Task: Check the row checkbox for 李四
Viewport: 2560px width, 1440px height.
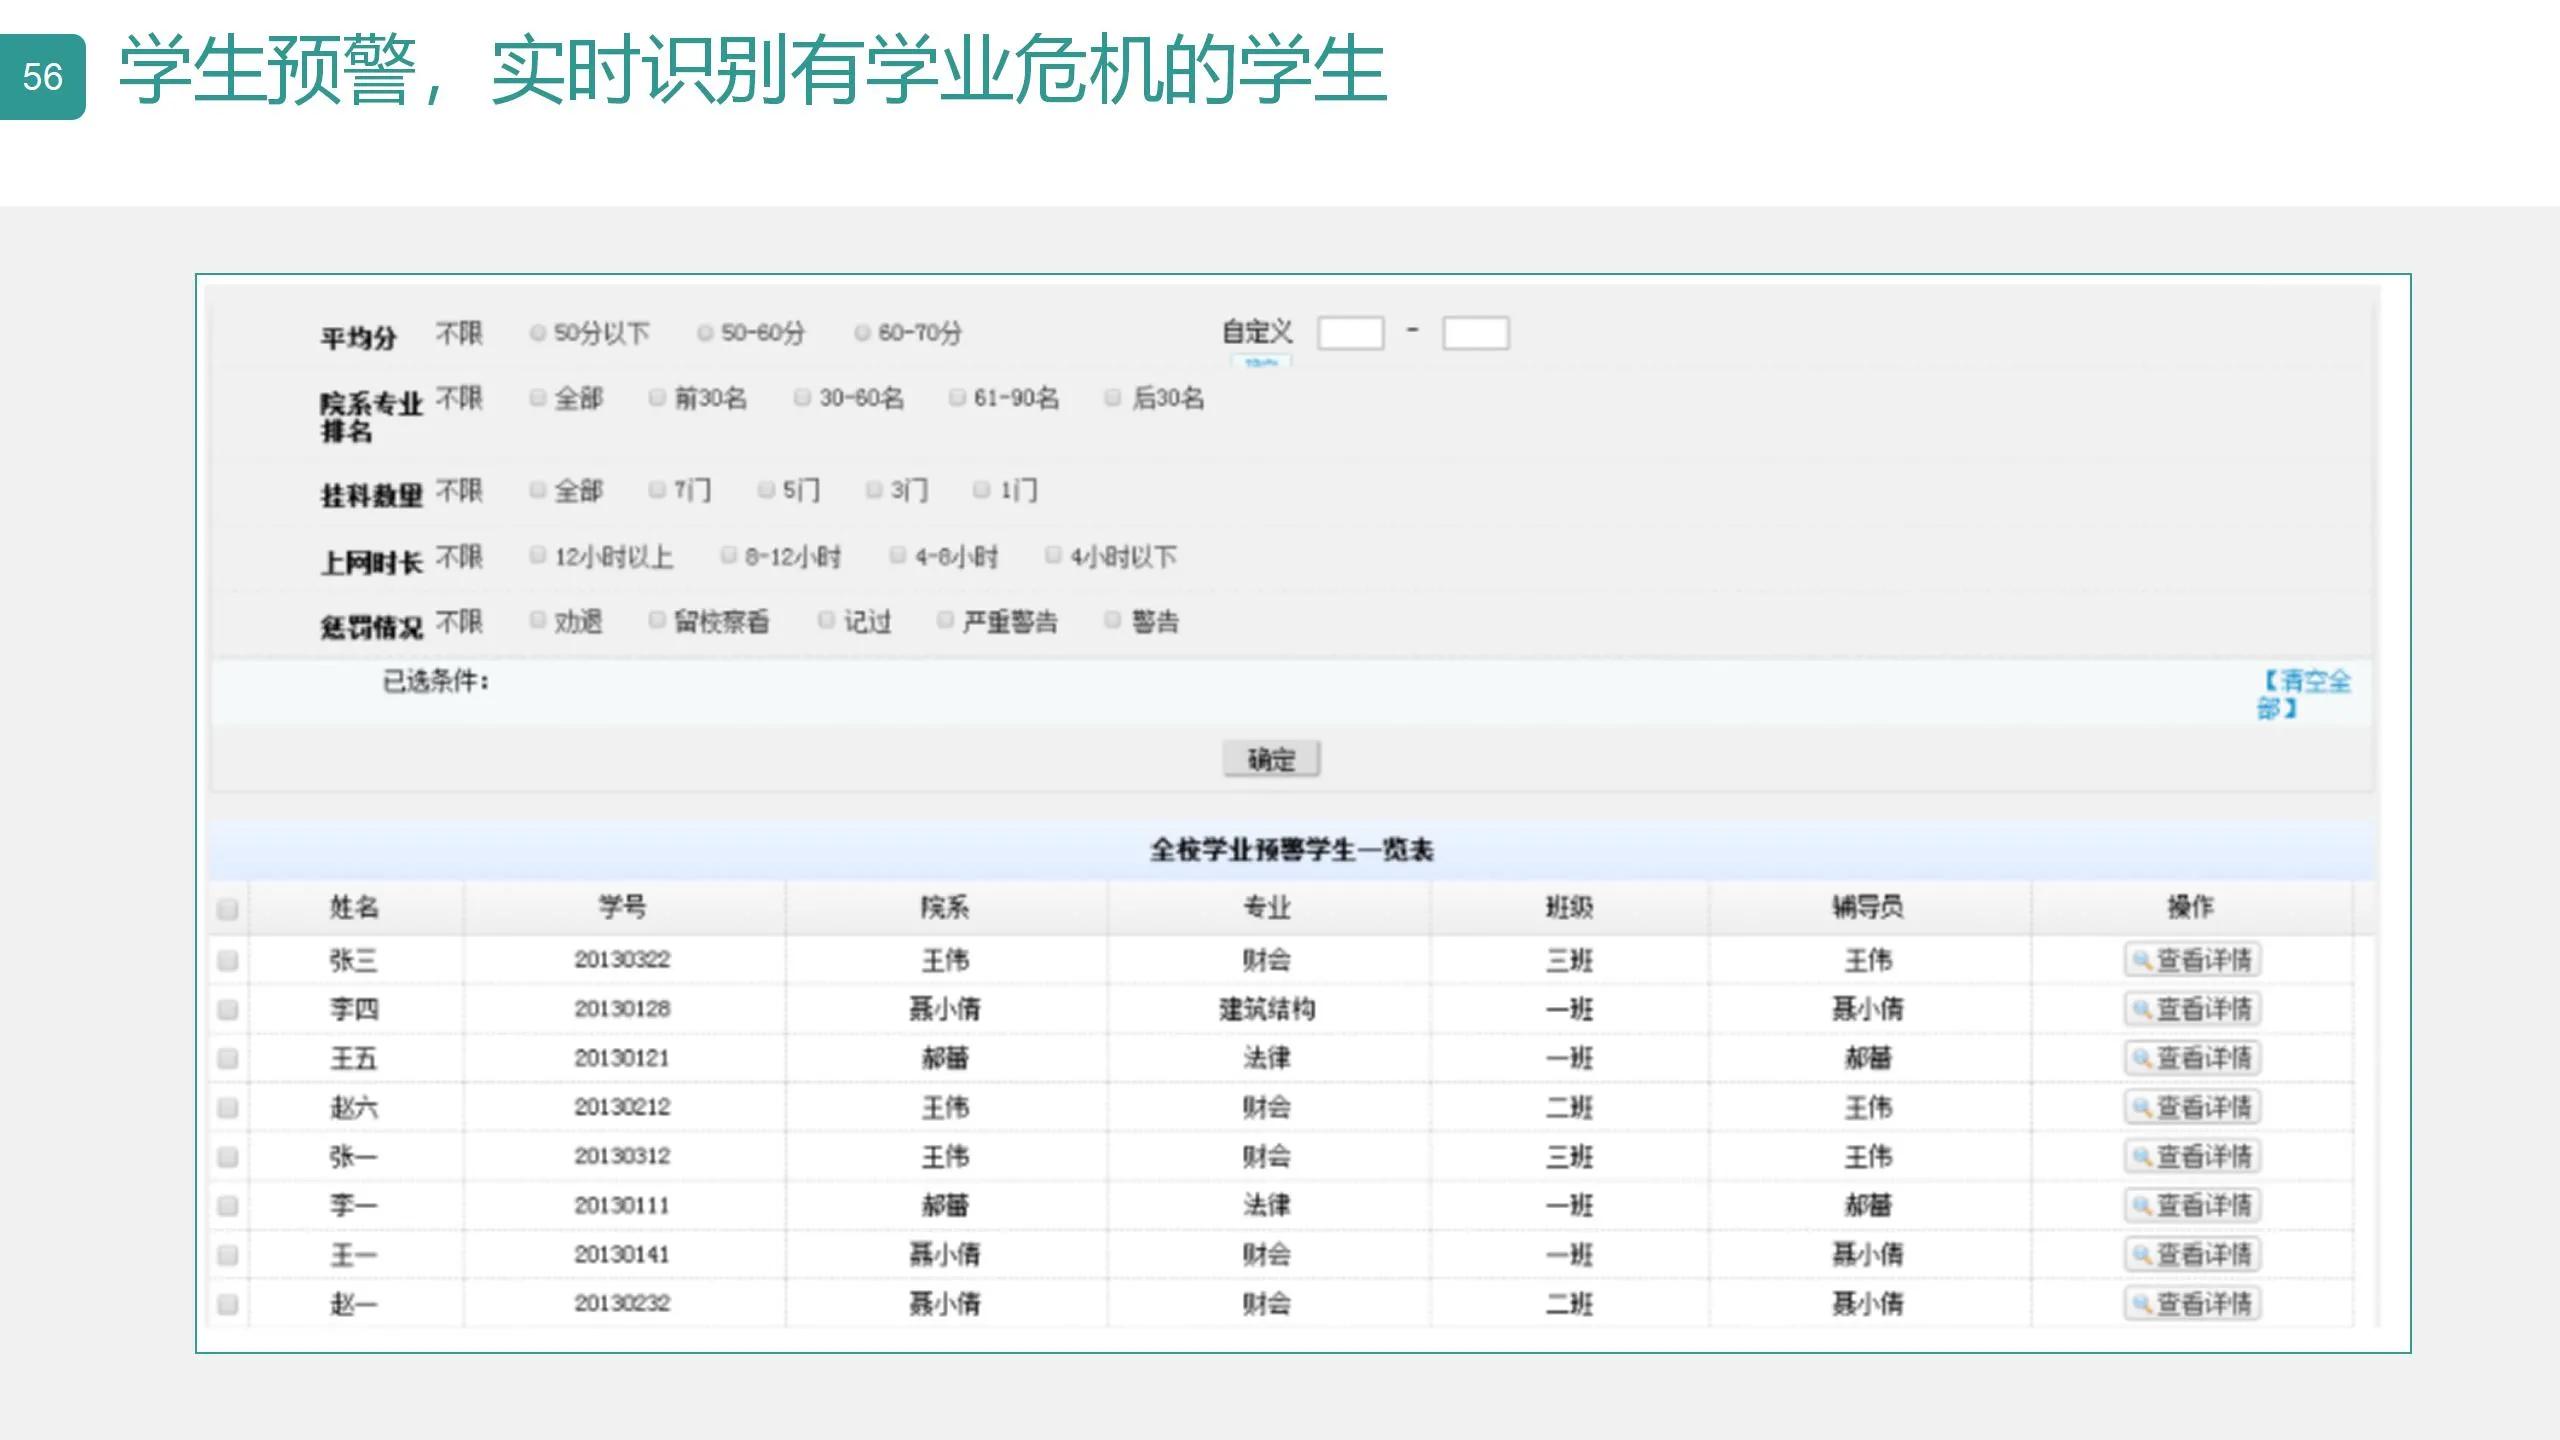Action: [228, 1008]
